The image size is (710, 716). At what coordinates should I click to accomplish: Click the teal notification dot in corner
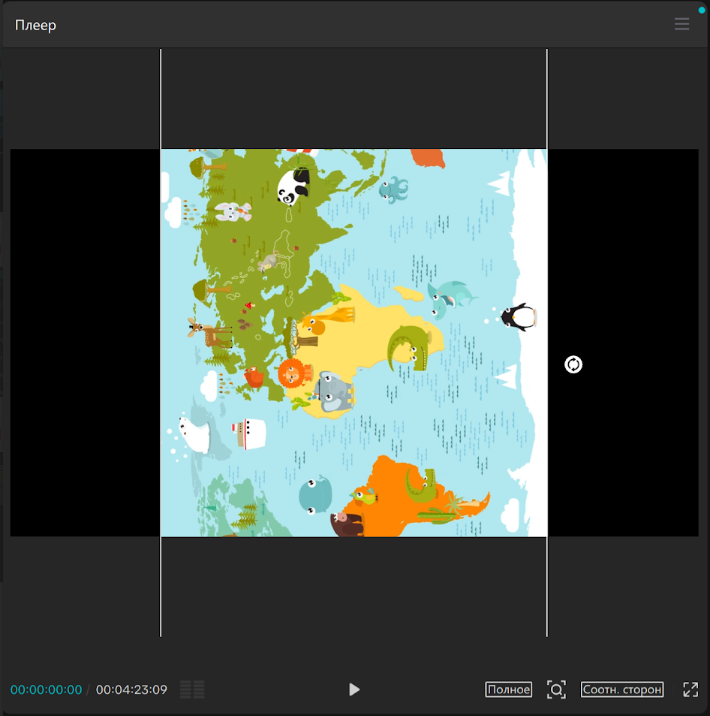coord(701,10)
